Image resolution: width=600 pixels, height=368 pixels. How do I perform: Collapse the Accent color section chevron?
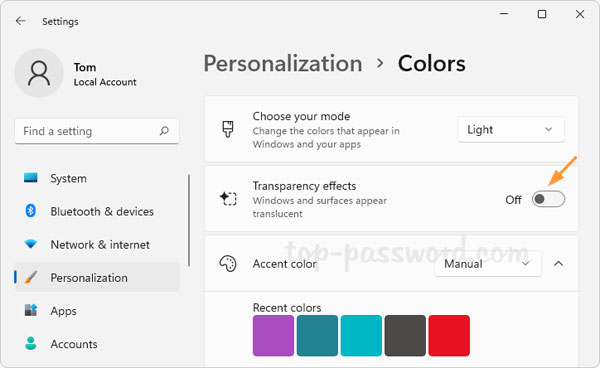(x=559, y=264)
